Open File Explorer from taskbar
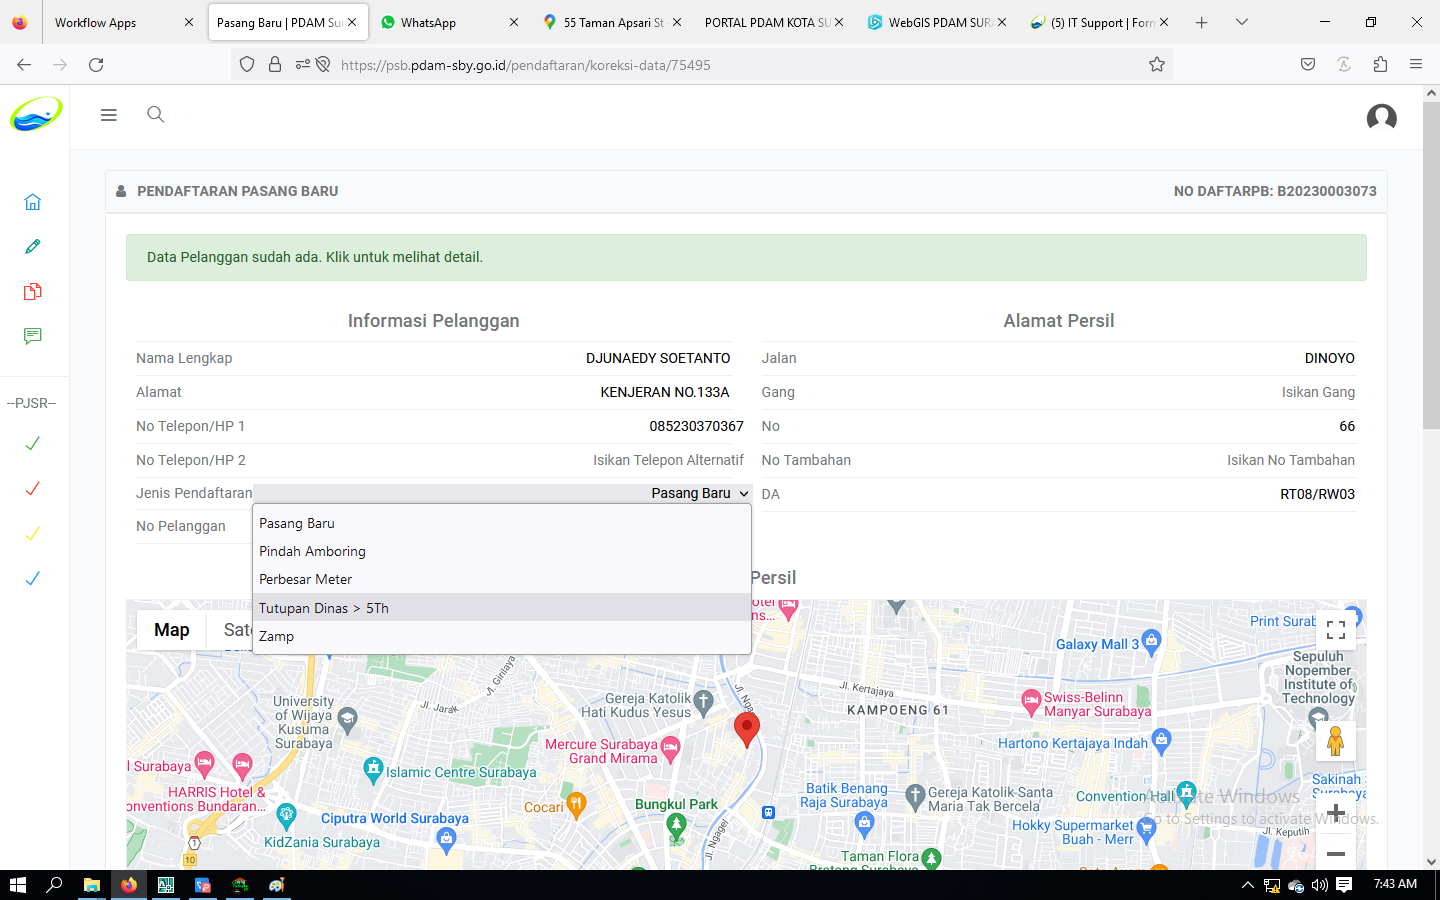The height and width of the screenshot is (900, 1440). click(91, 885)
